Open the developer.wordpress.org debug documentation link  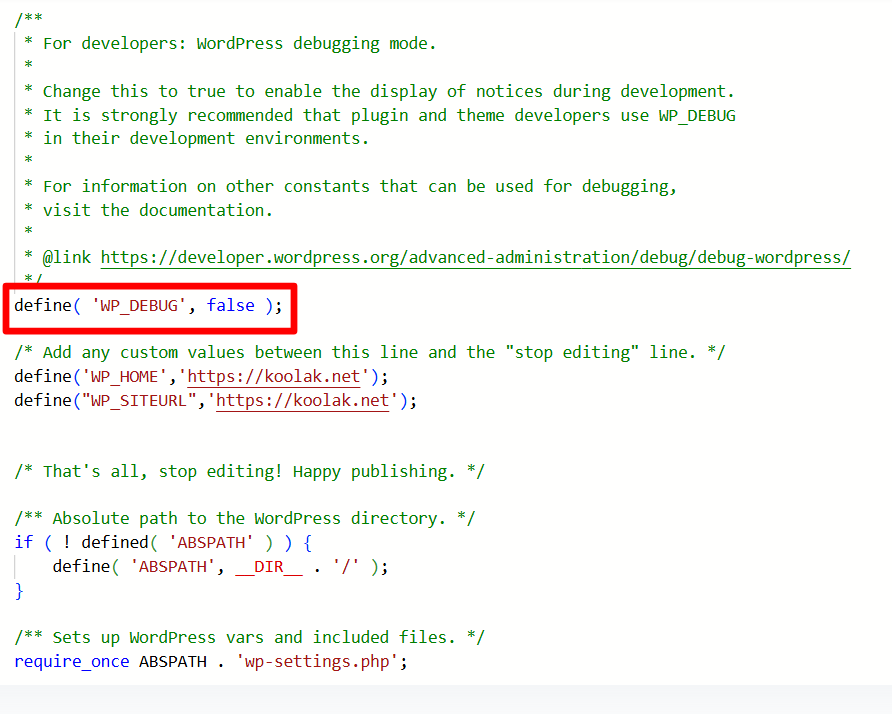(476, 258)
